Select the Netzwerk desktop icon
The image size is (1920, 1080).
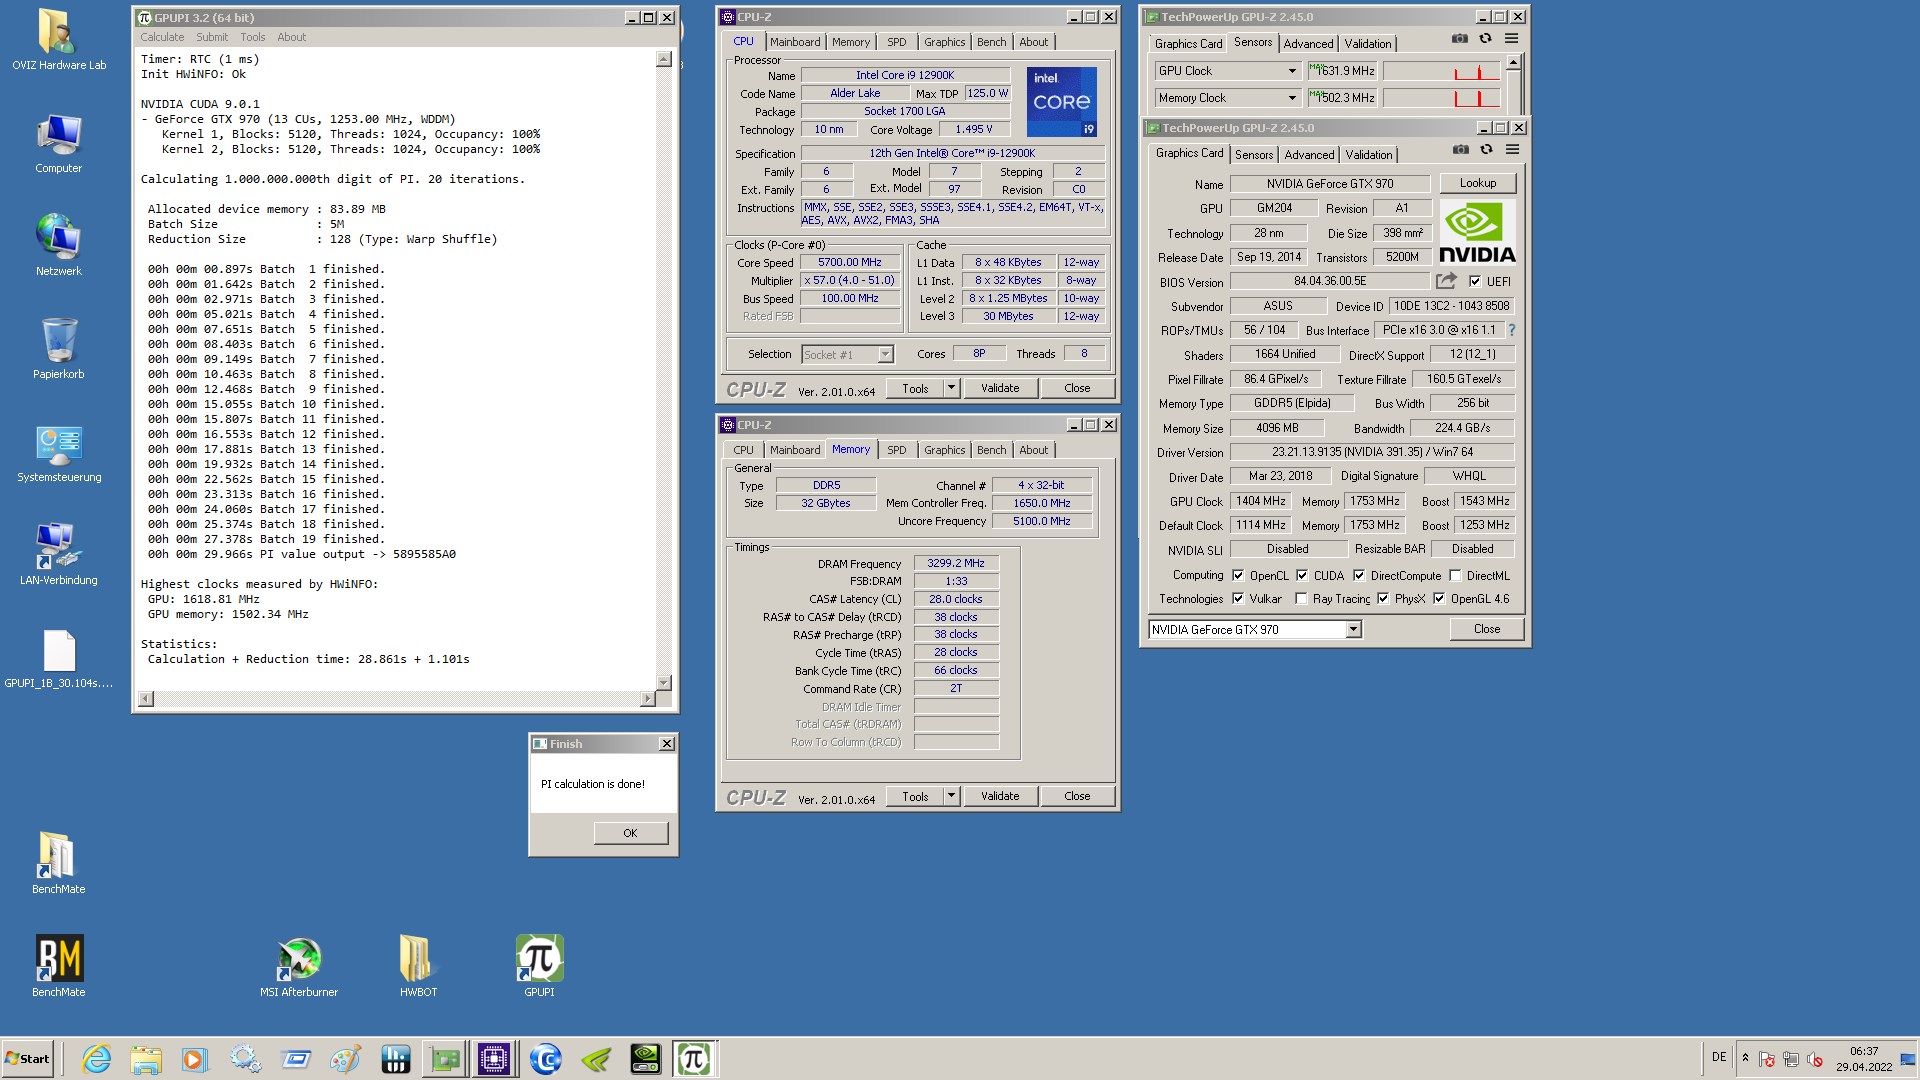pos(58,245)
